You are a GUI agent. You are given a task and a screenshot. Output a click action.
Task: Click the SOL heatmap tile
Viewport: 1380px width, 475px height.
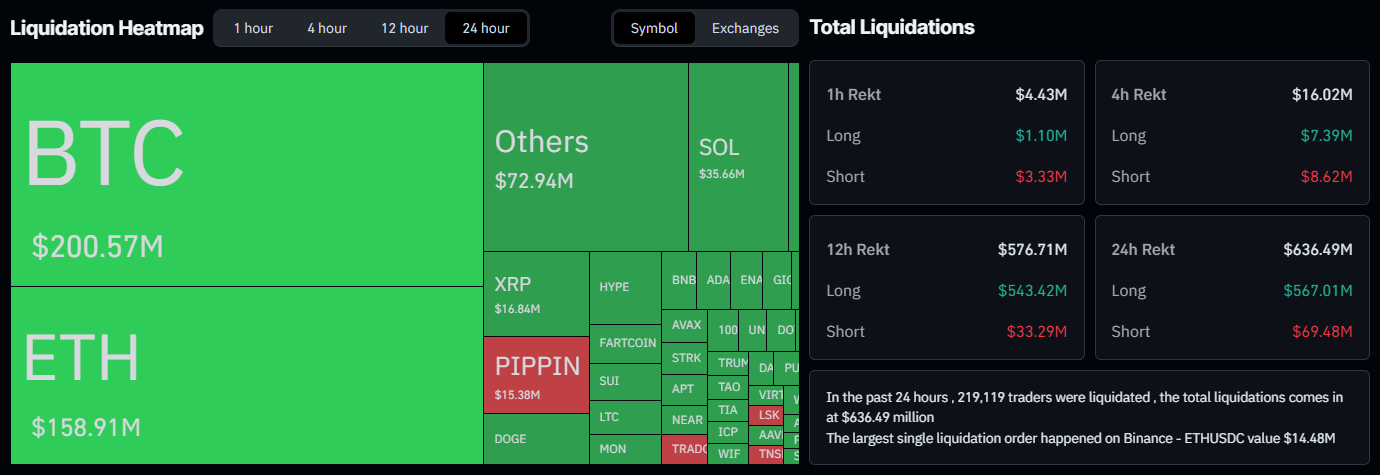737,157
